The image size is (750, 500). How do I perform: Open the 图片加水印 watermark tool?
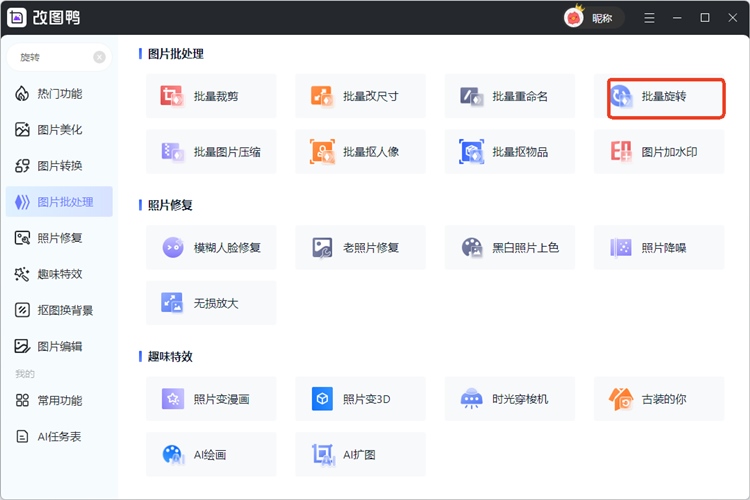658,152
